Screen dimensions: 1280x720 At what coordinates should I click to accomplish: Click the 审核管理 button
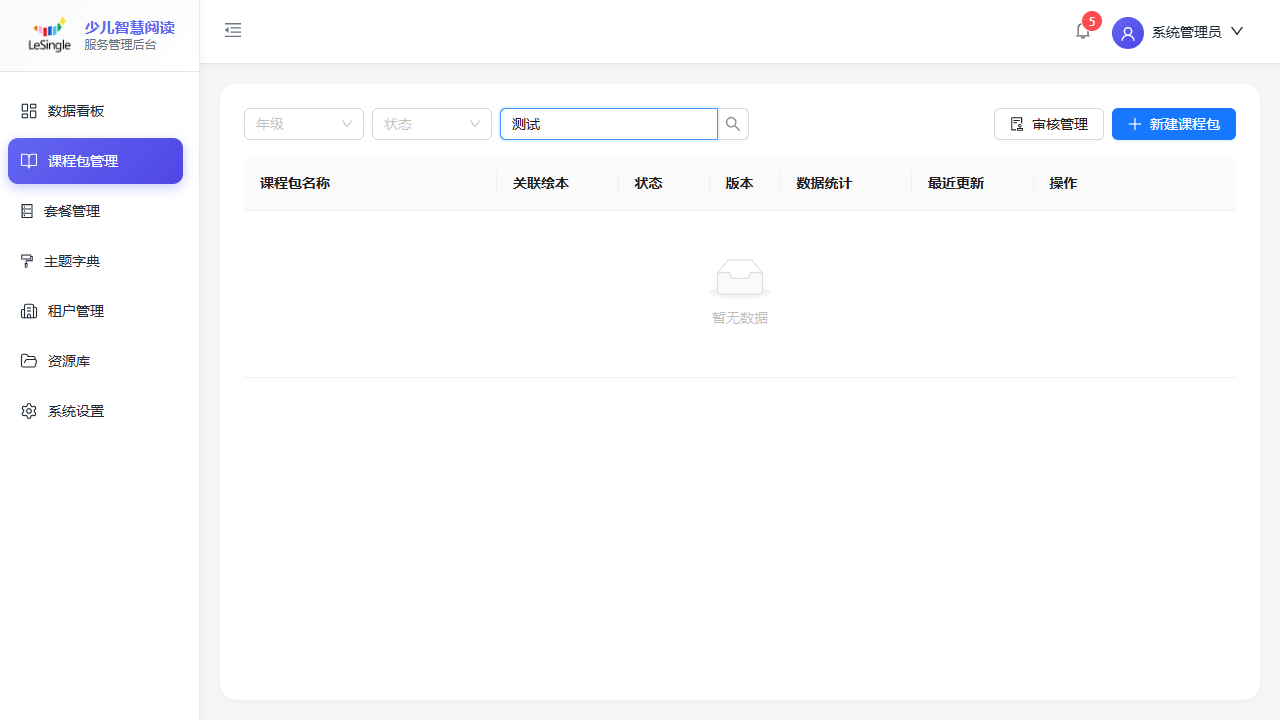1048,124
